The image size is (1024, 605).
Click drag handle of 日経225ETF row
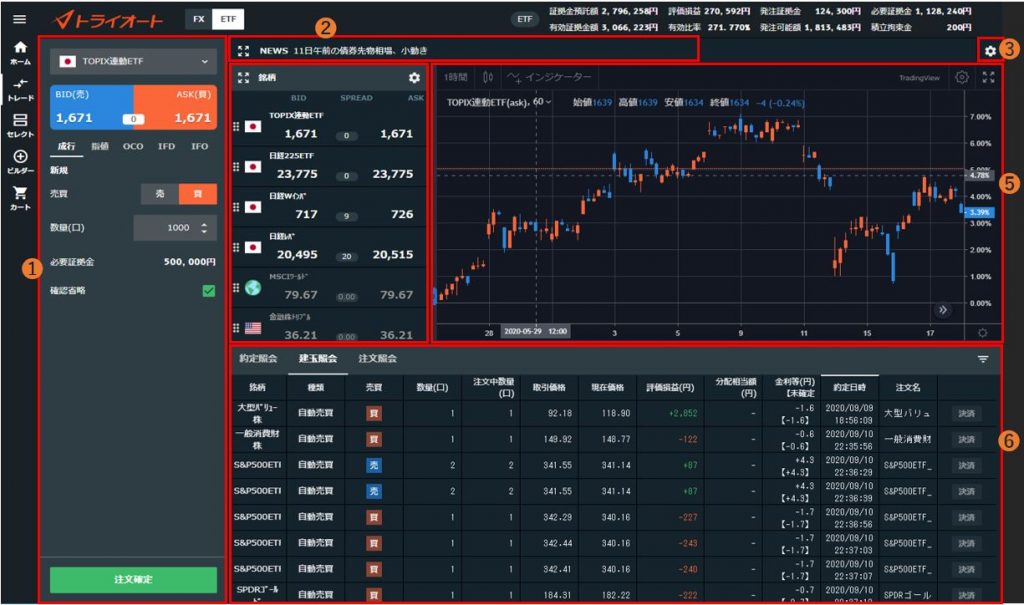pyautogui.click(x=236, y=167)
